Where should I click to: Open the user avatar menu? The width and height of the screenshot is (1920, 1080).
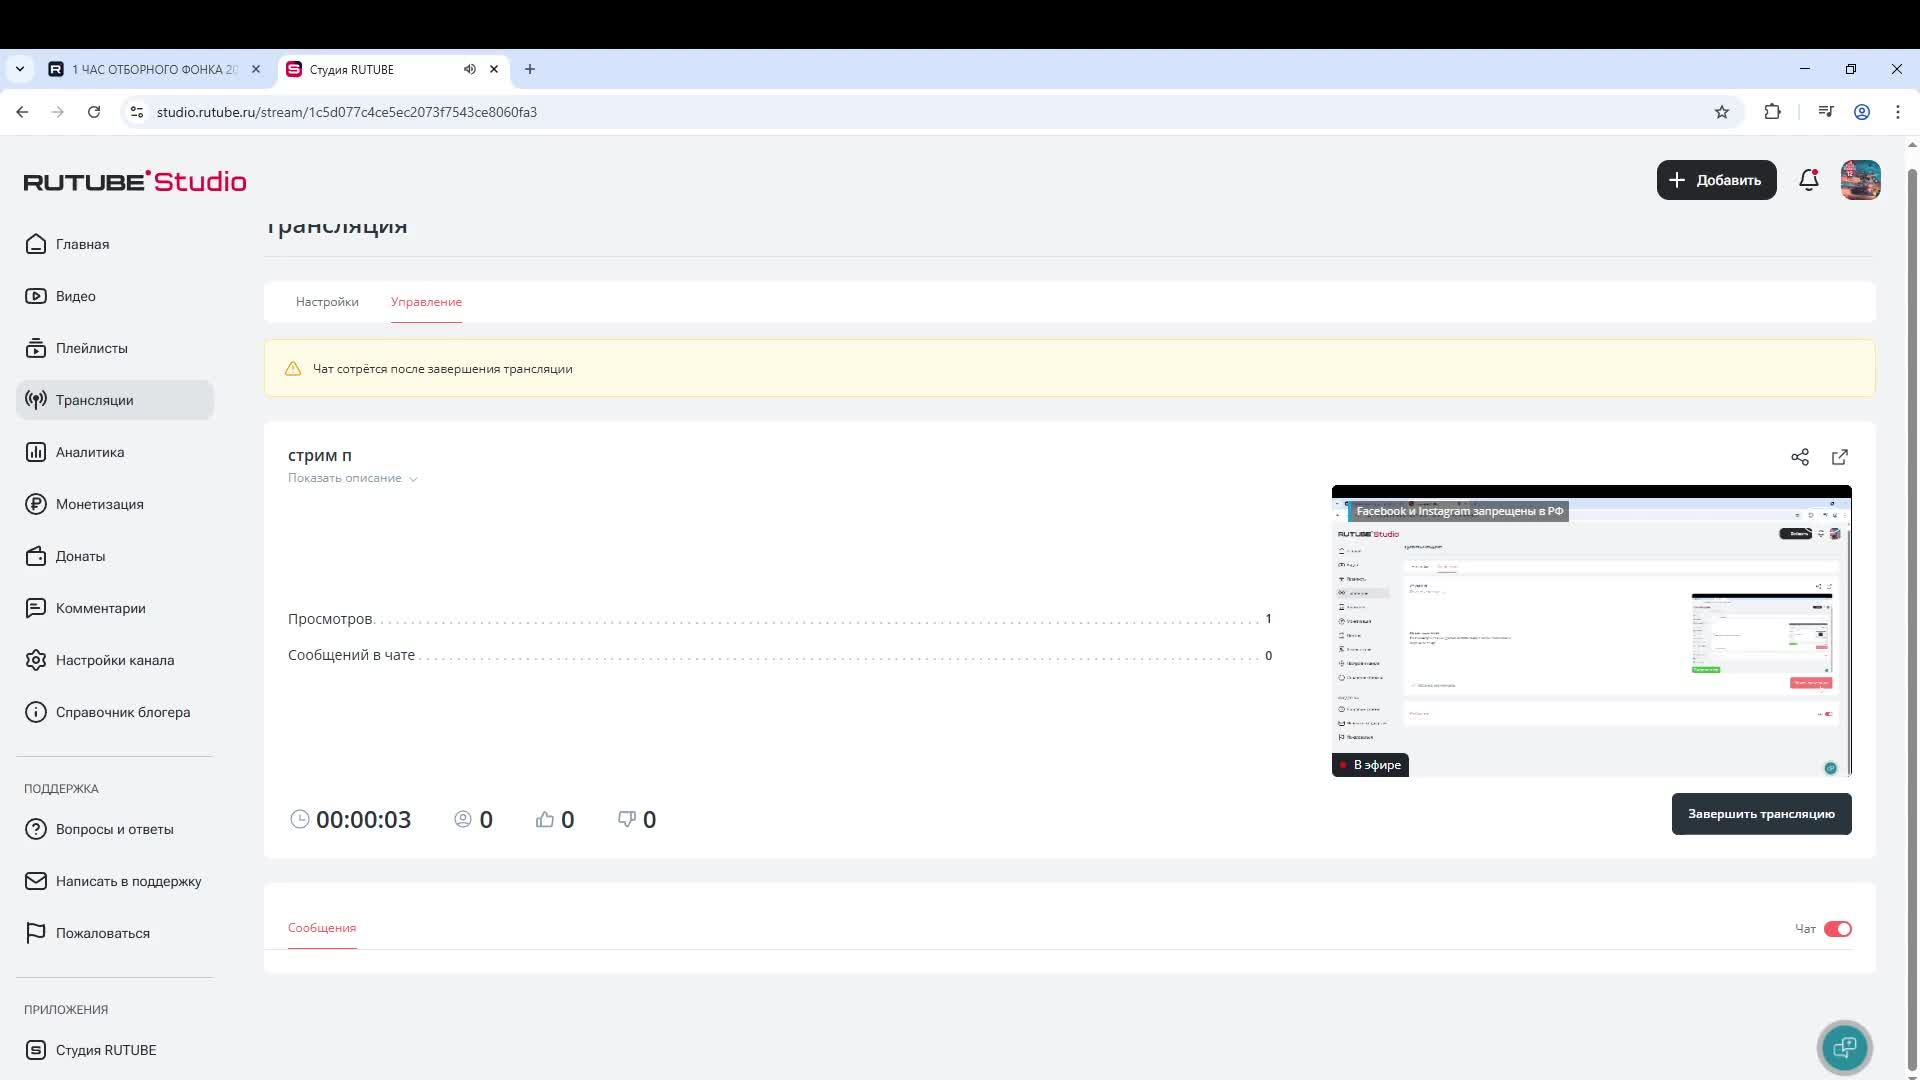tap(1860, 180)
